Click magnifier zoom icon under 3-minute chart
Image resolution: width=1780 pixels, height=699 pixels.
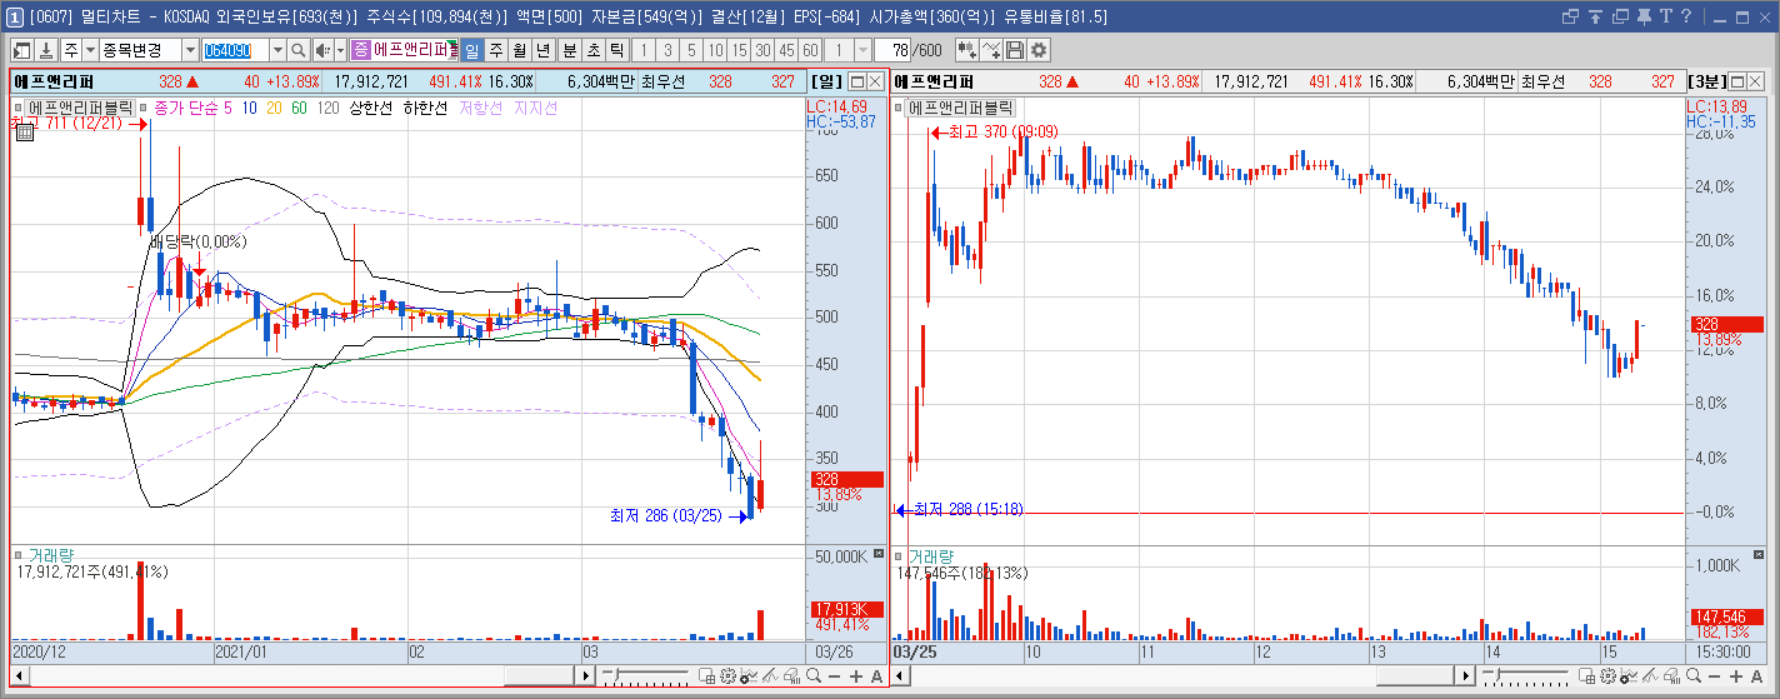pyautogui.click(x=1693, y=677)
